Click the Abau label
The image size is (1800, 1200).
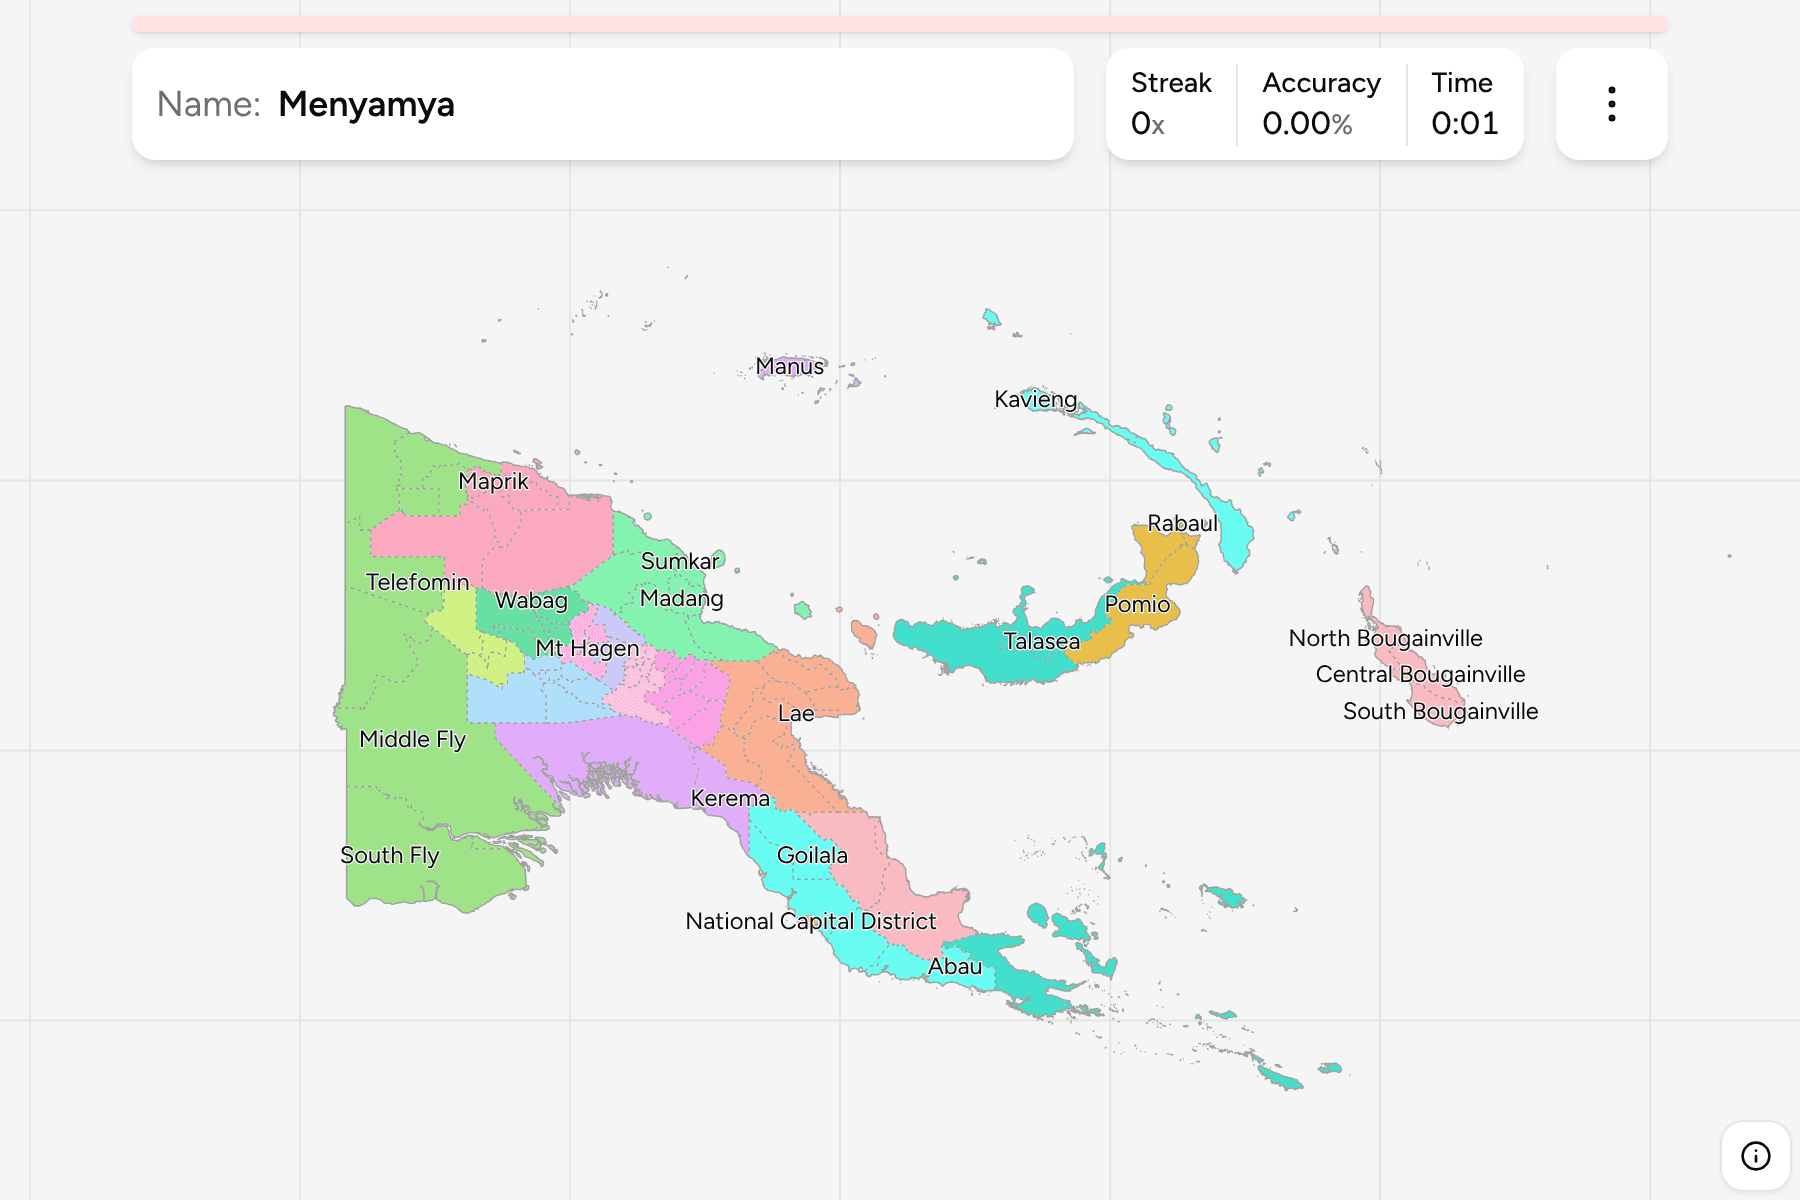(955, 966)
